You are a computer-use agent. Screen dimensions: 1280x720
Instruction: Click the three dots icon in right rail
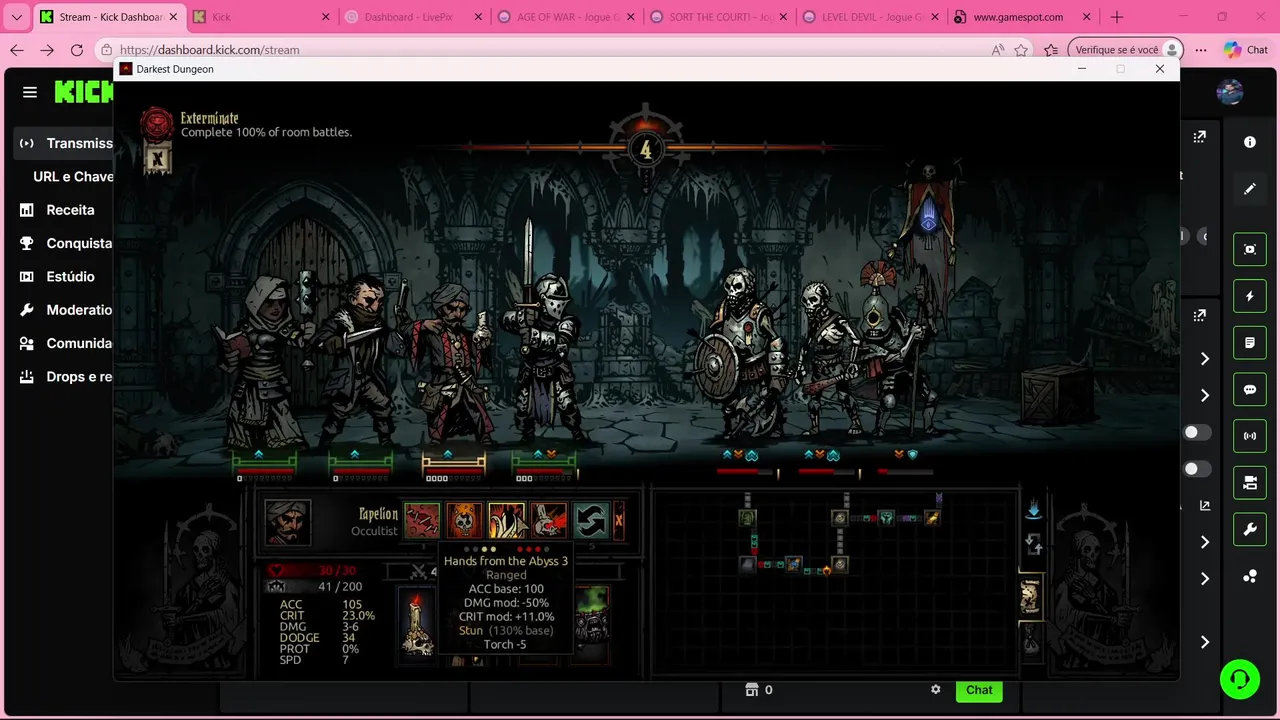point(1250,577)
